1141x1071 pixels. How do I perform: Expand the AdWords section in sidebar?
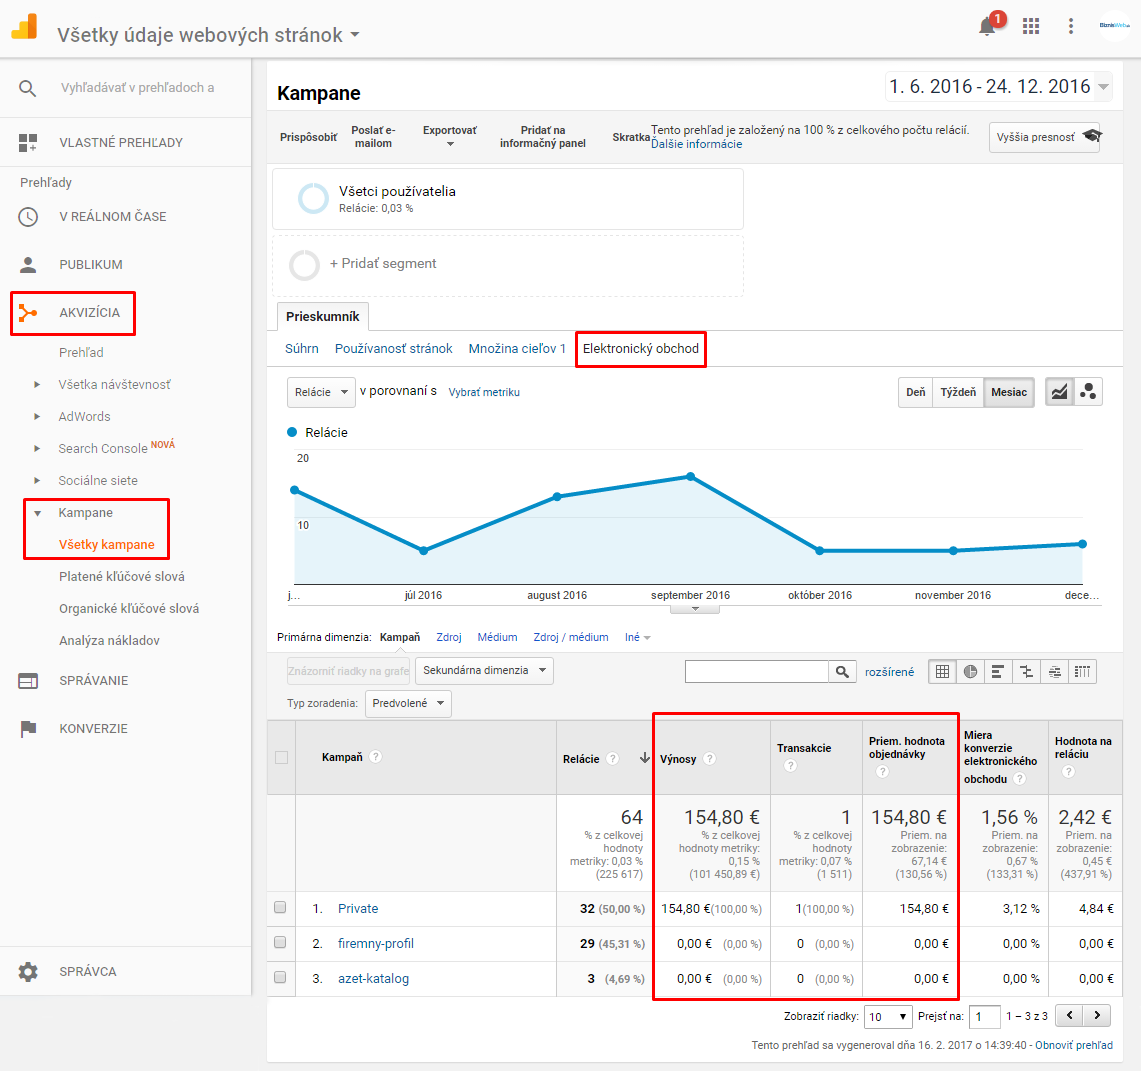coord(84,416)
